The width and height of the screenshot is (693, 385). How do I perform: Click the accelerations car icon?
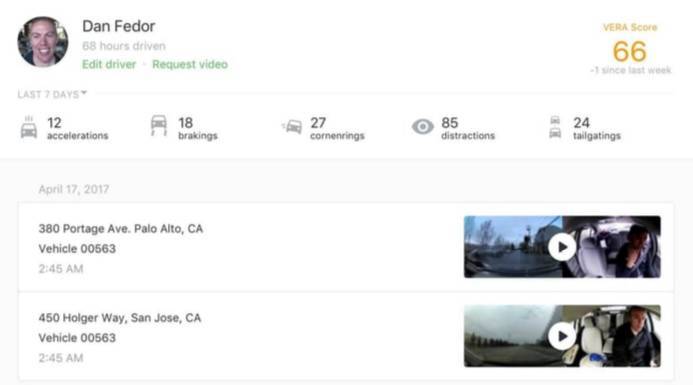pos(29,127)
